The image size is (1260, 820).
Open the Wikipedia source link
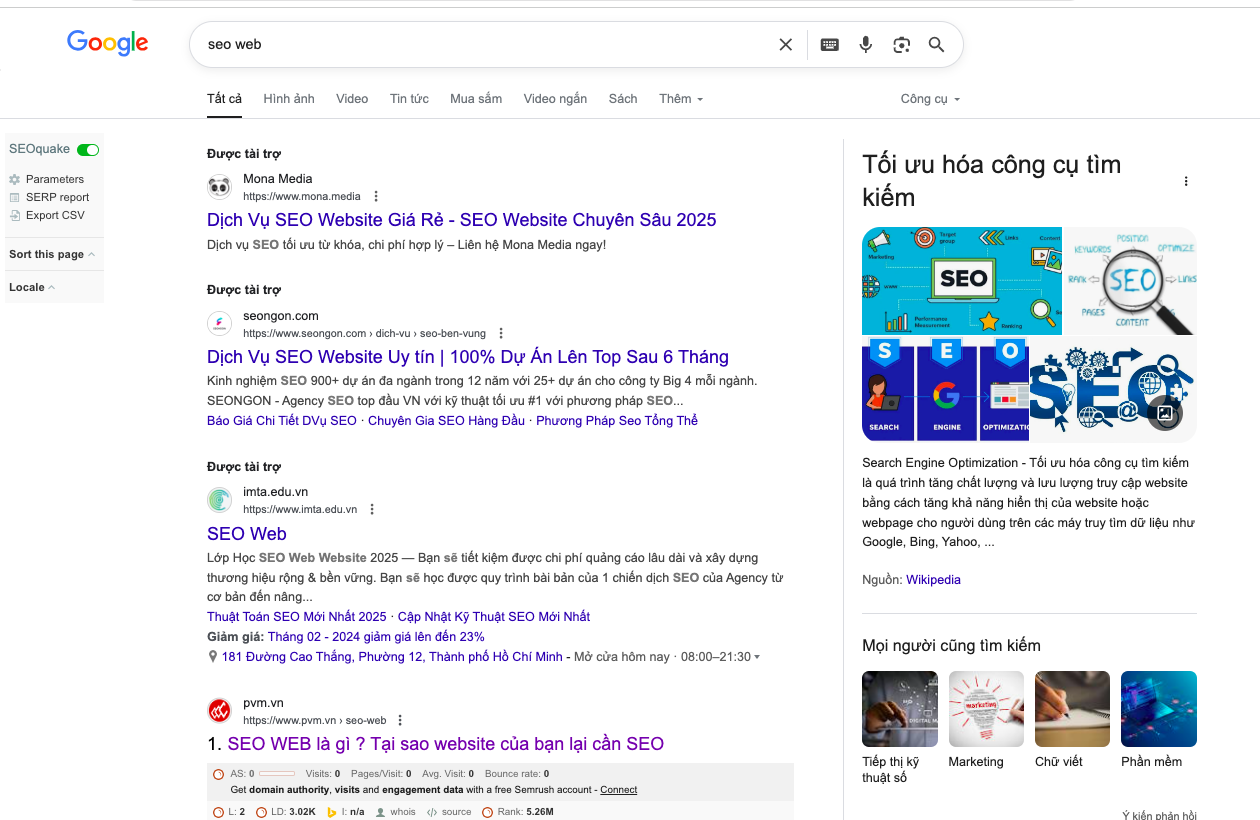click(x=933, y=579)
